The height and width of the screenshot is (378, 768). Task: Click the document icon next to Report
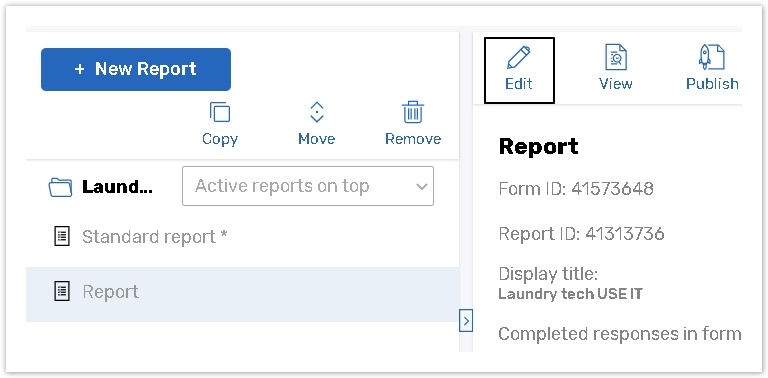[61, 291]
